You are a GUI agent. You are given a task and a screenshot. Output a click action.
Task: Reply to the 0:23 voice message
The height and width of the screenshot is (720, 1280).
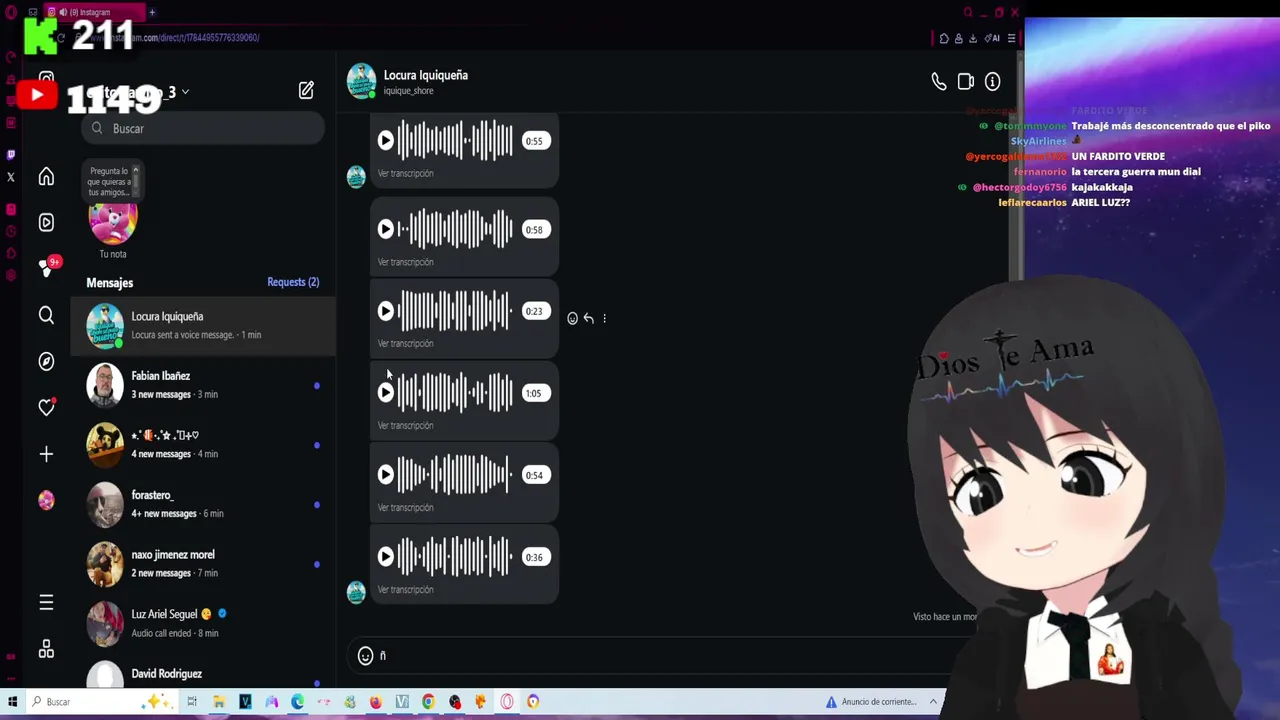tap(588, 318)
